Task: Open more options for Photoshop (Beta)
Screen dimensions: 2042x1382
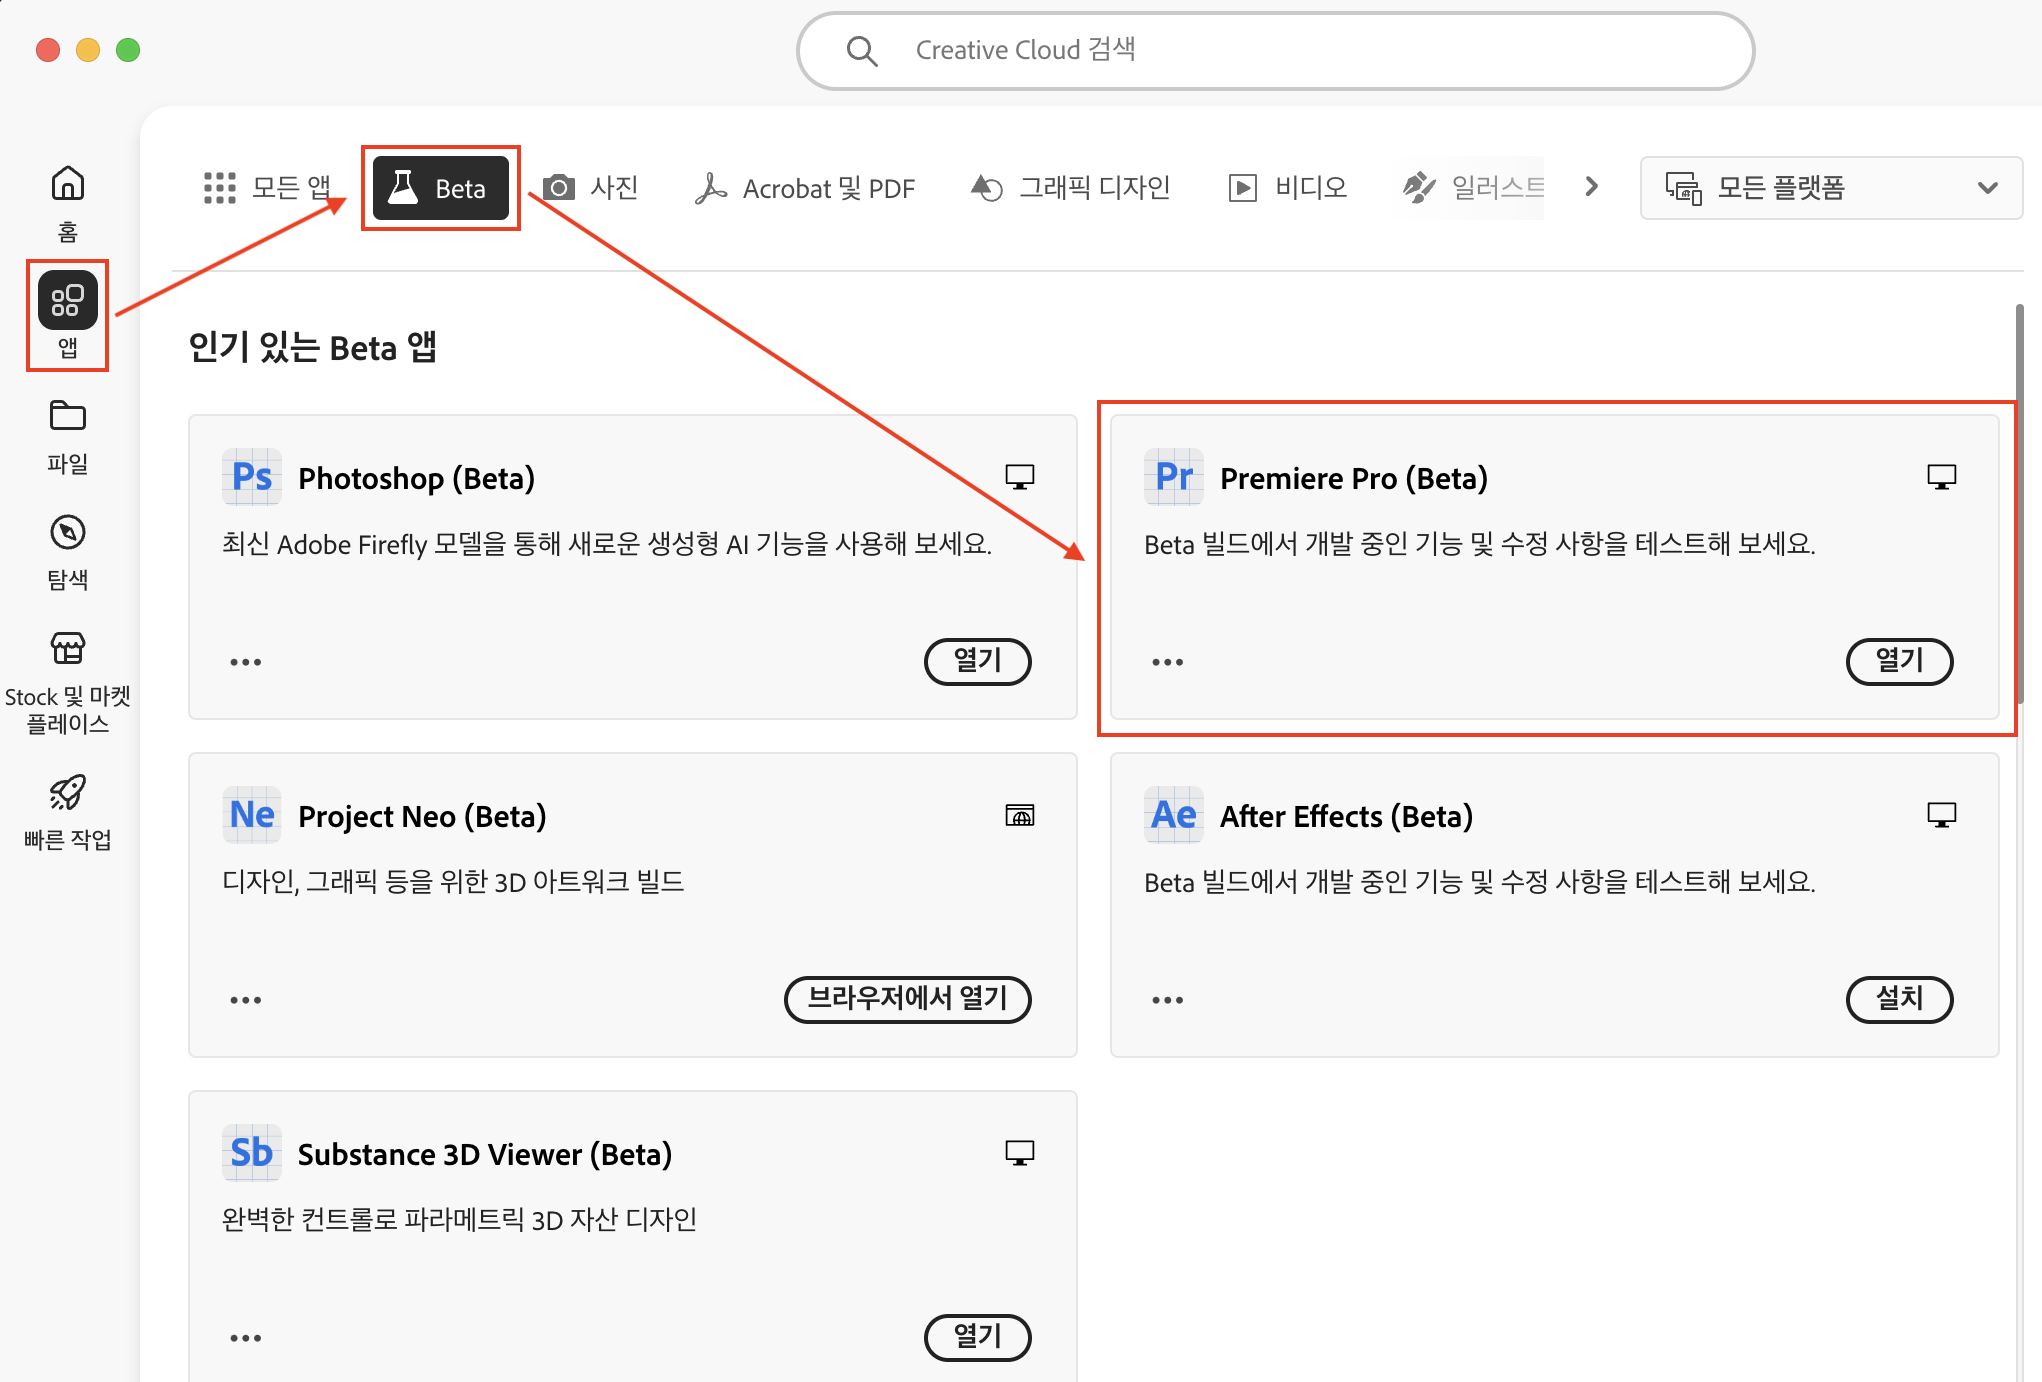Action: coord(245,661)
